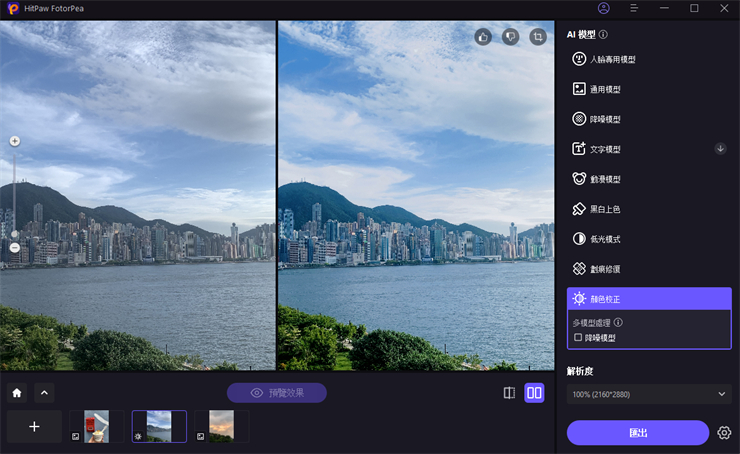Switch to side-by-side compare view
This screenshot has height=454, width=740.
534,393
